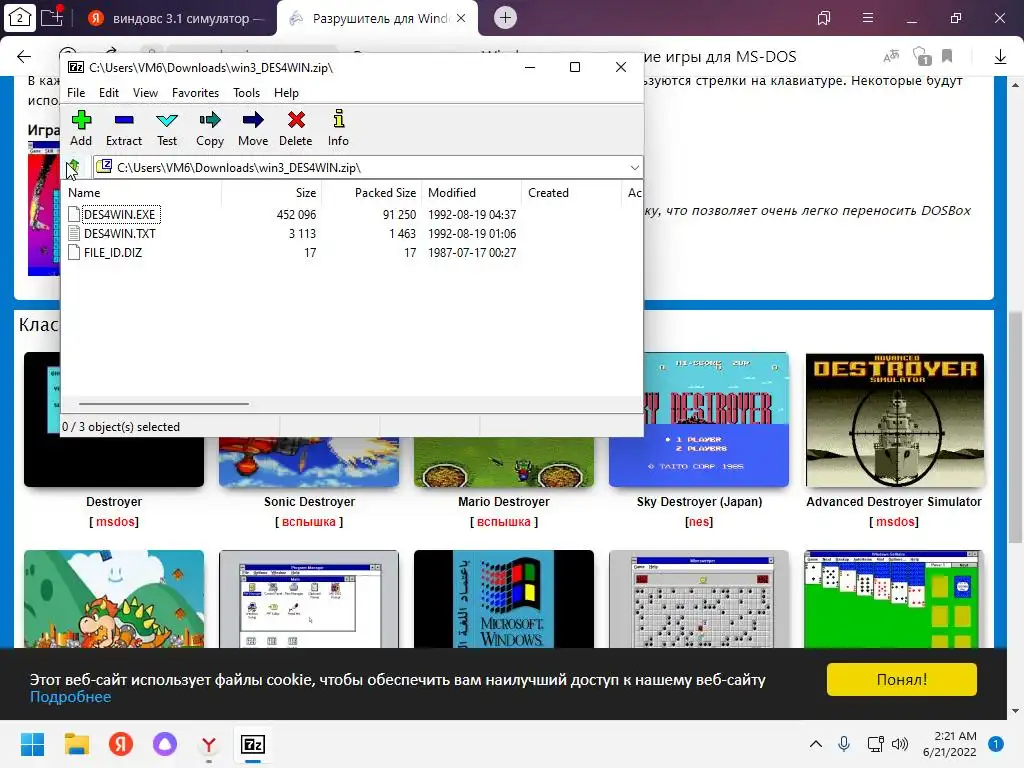Follow the Подробнее cookie link
This screenshot has height=768, width=1024.
coord(71,697)
